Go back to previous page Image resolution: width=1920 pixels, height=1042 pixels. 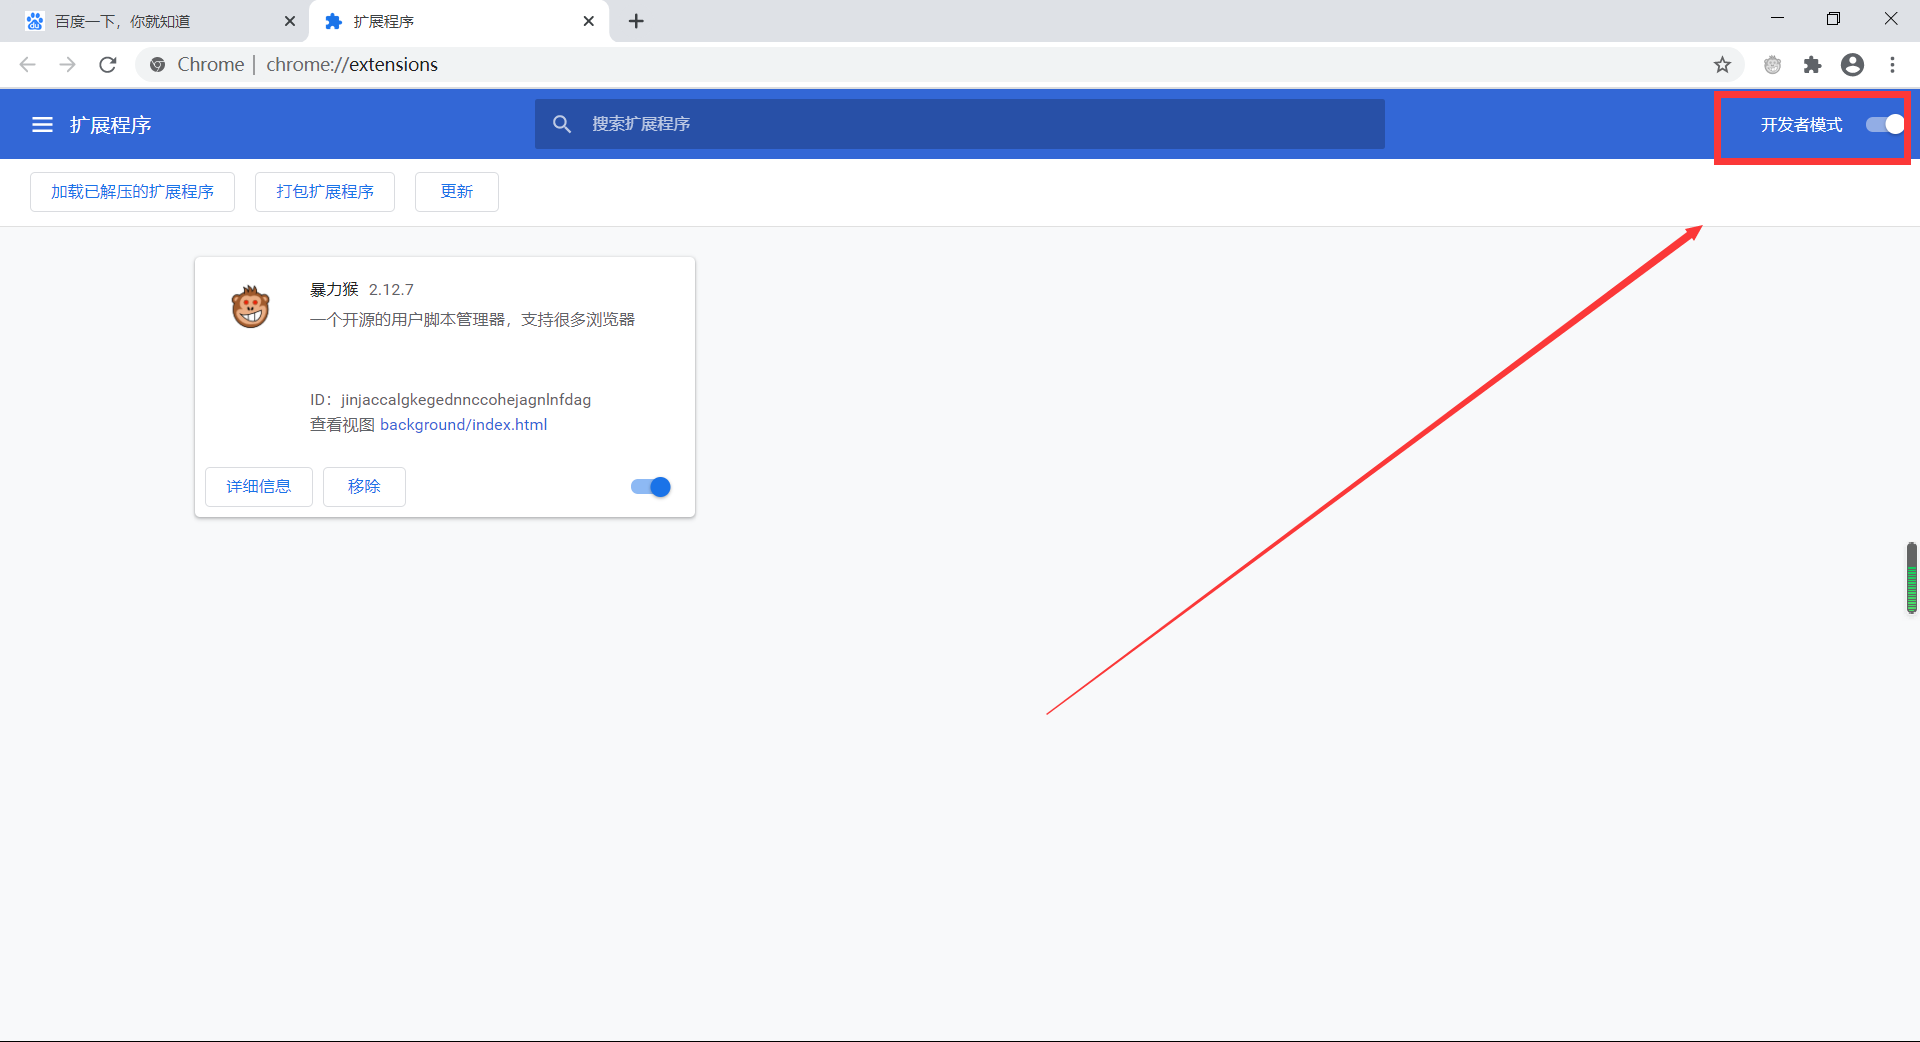(x=28, y=65)
